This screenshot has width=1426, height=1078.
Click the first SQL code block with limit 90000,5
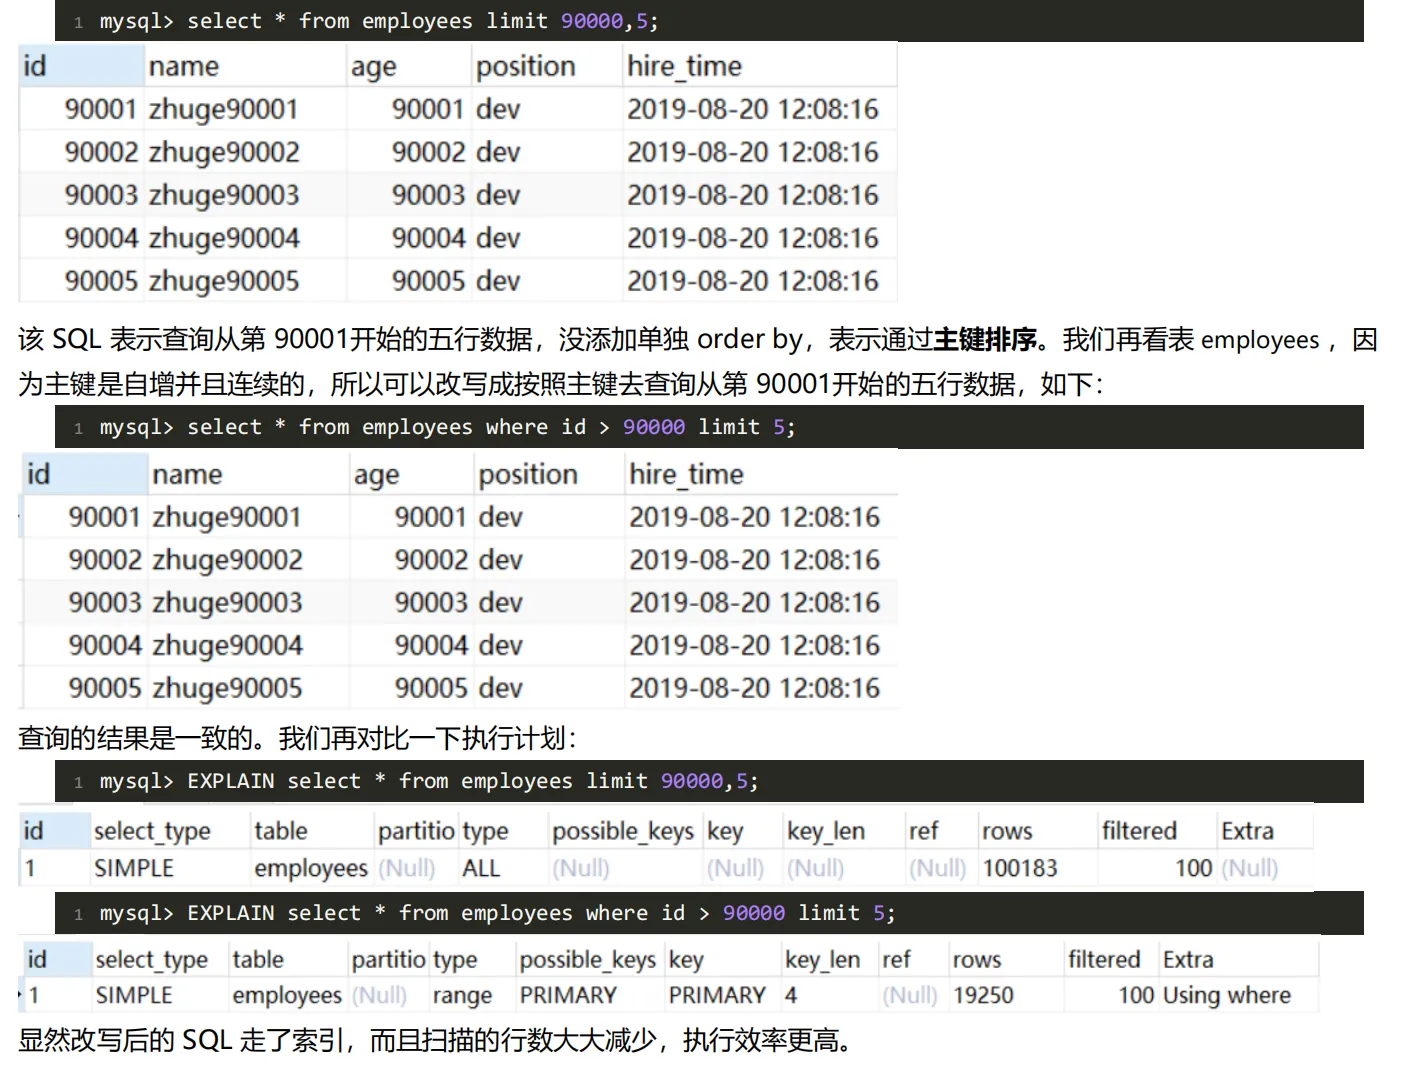click(709, 21)
